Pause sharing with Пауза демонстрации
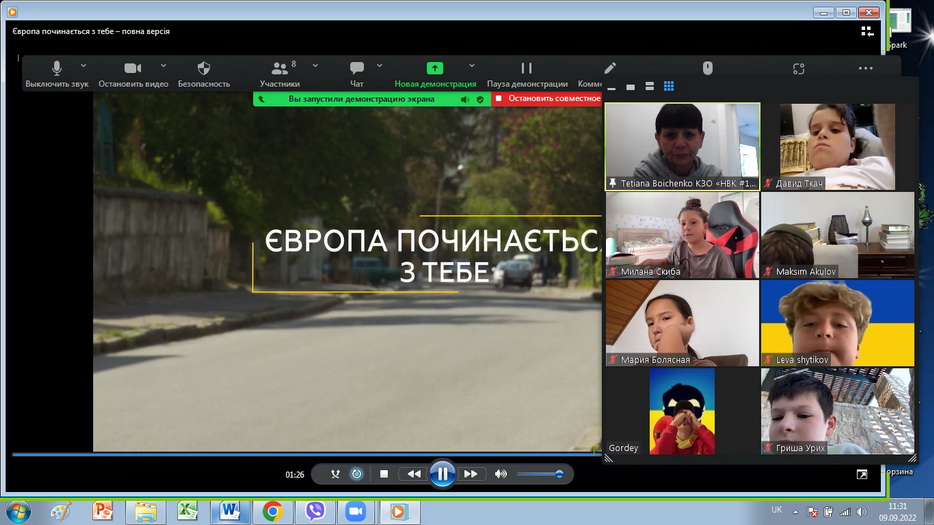This screenshot has height=525, width=934. [527, 74]
